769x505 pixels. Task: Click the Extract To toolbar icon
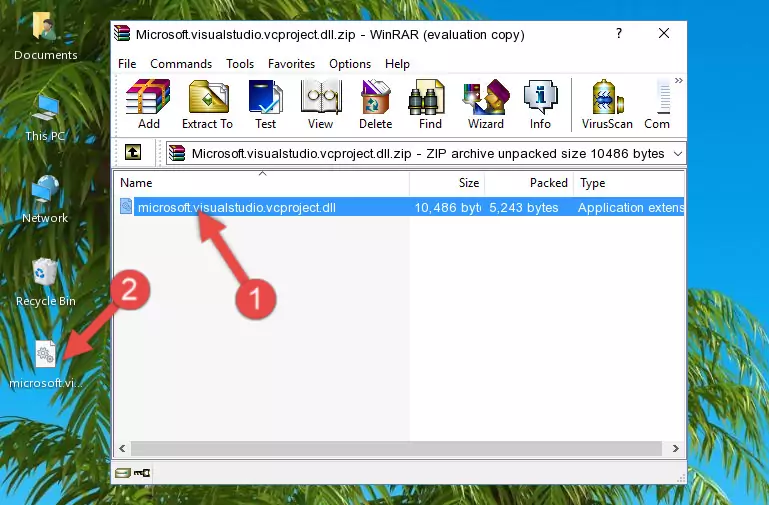click(x=207, y=104)
